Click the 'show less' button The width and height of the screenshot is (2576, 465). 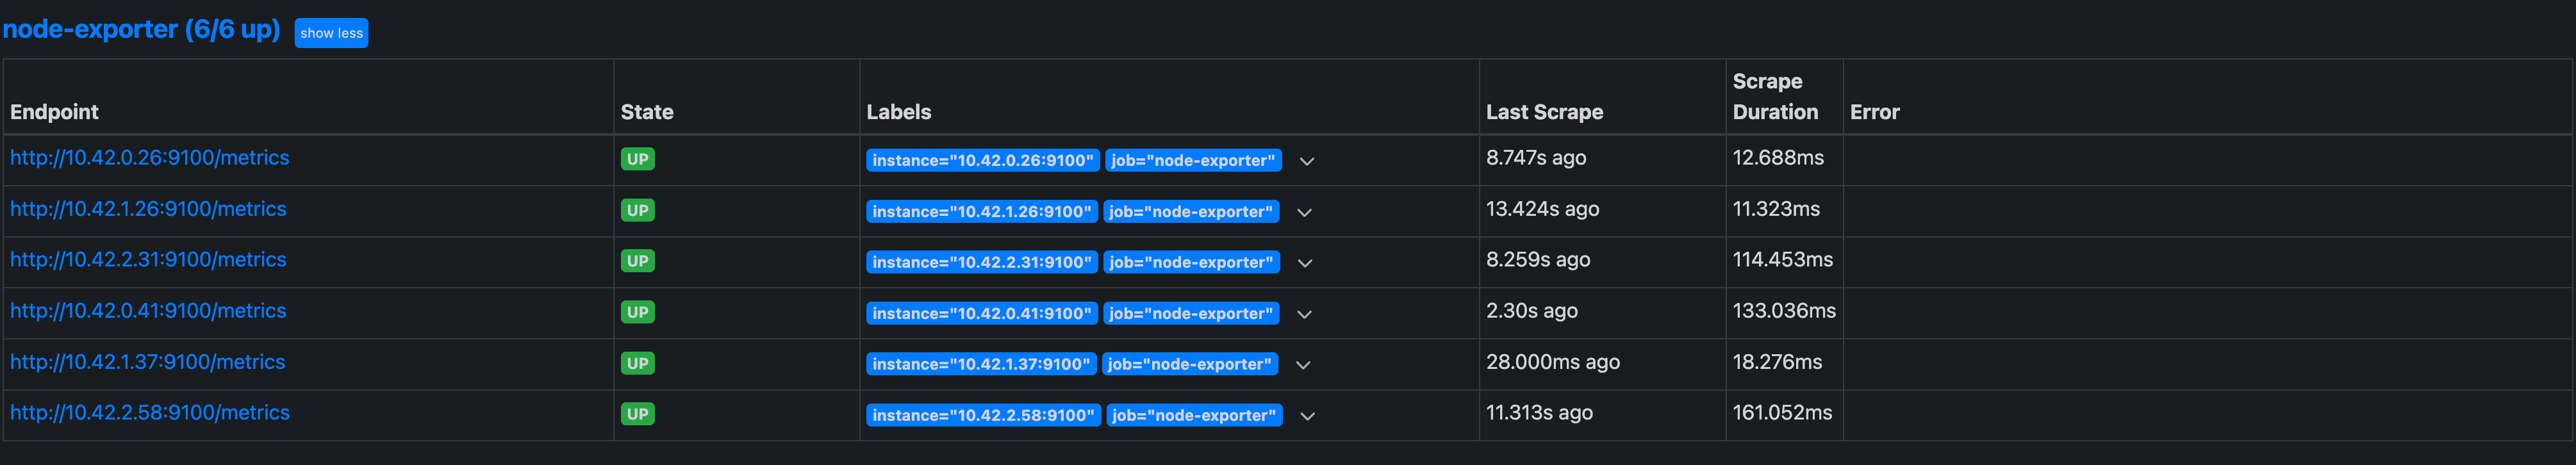click(331, 33)
